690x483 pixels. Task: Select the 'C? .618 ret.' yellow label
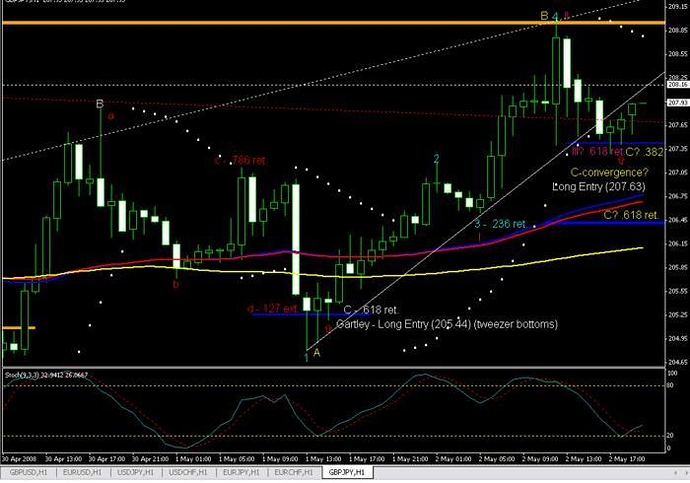(x=631, y=215)
